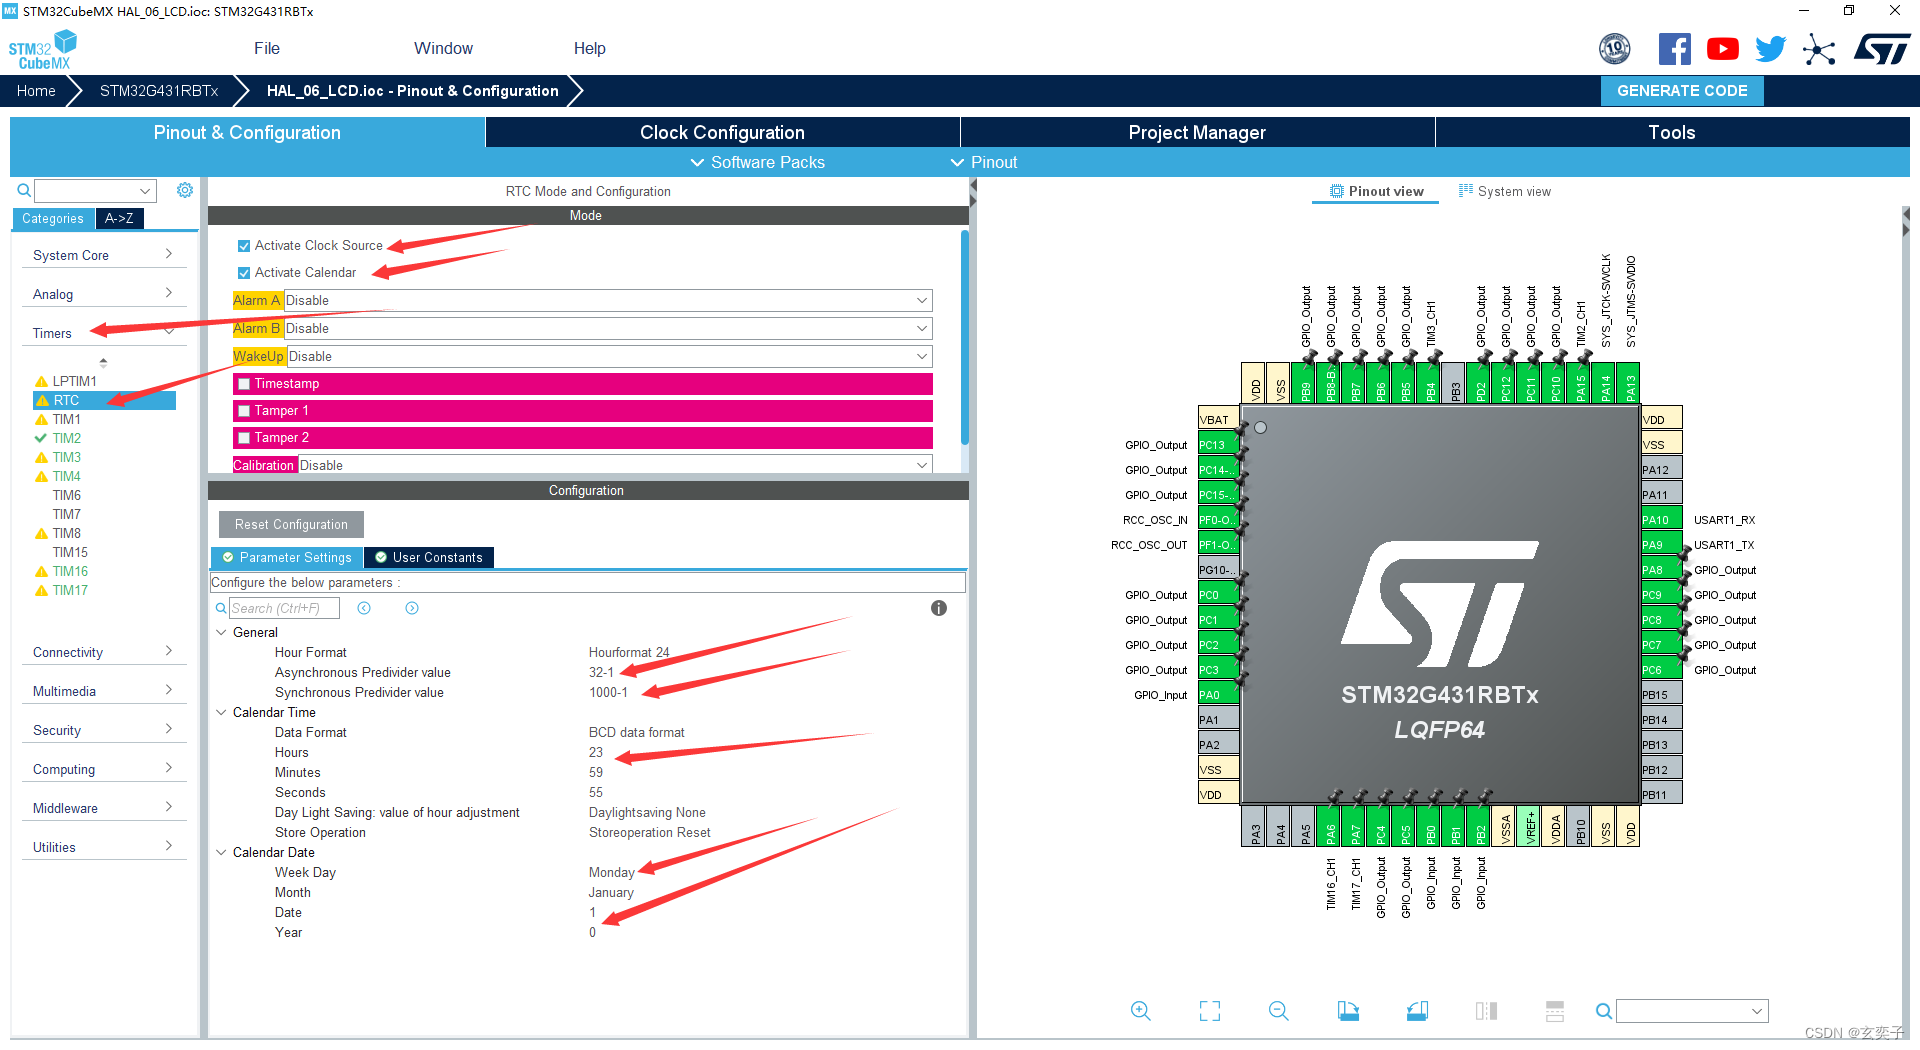The image size is (1920, 1050).
Task: Enable the Tamper 1 checkbox
Action: (244, 411)
